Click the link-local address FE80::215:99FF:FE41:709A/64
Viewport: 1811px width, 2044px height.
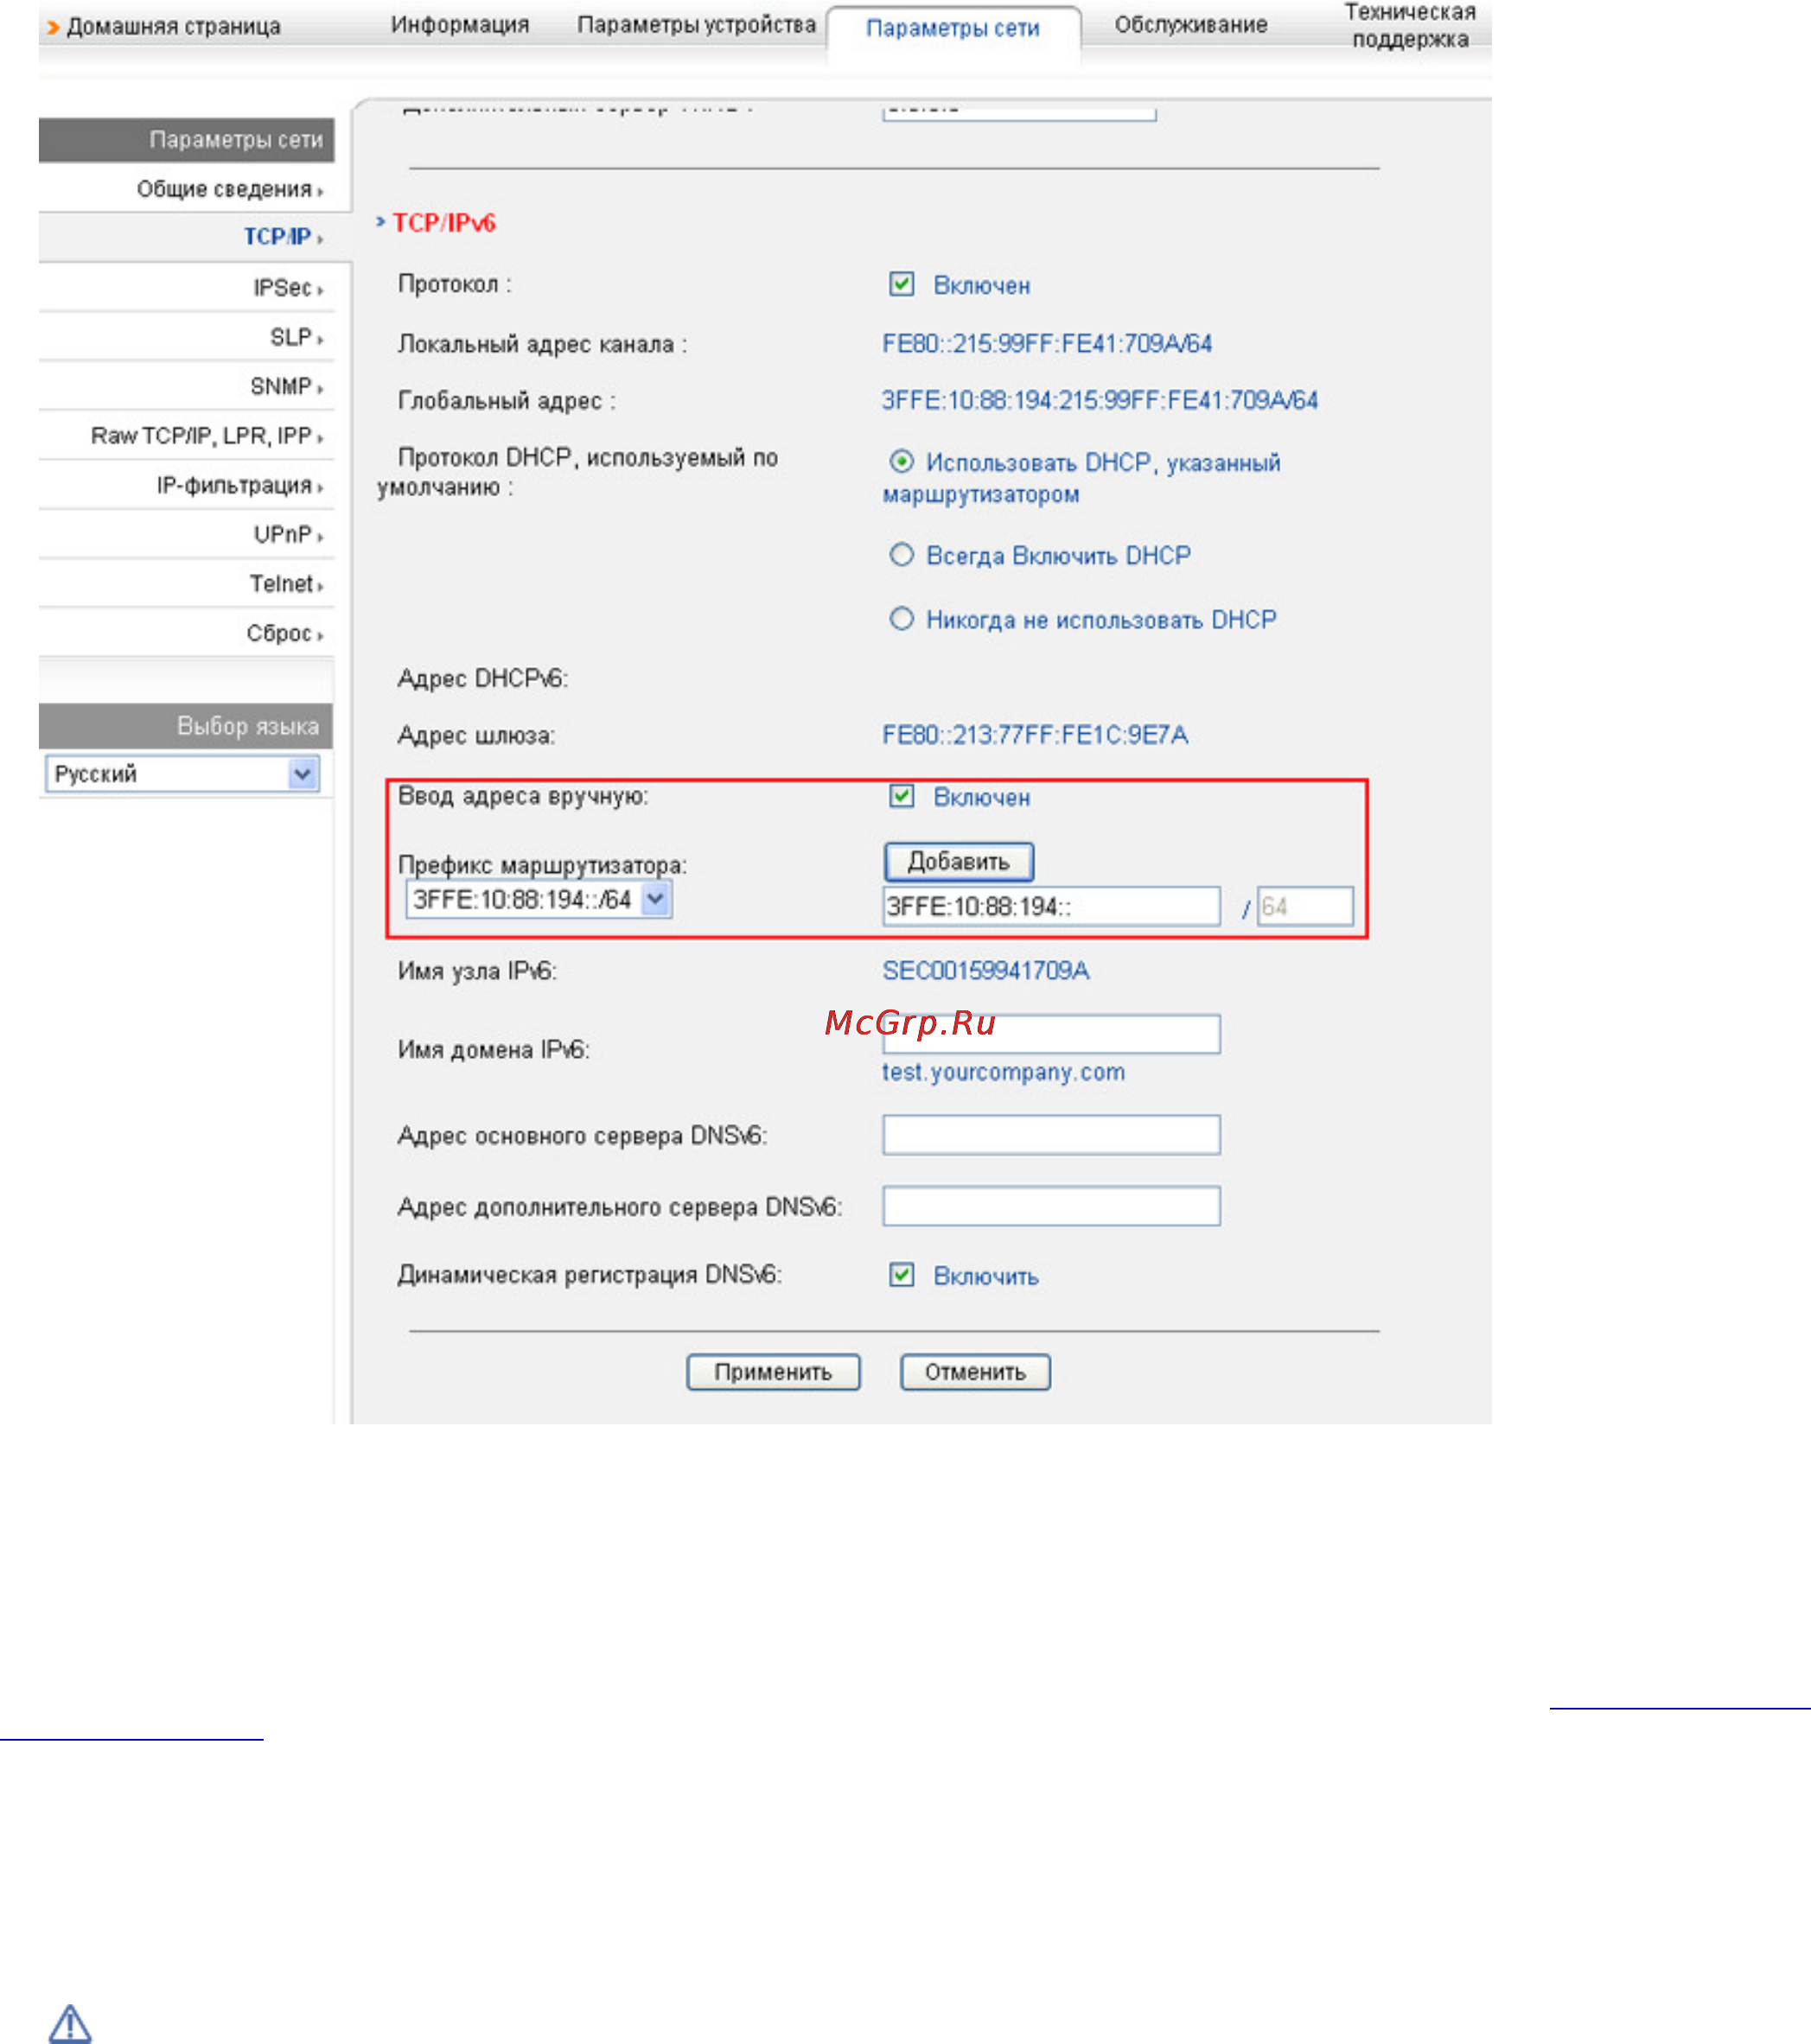point(1047,344)
